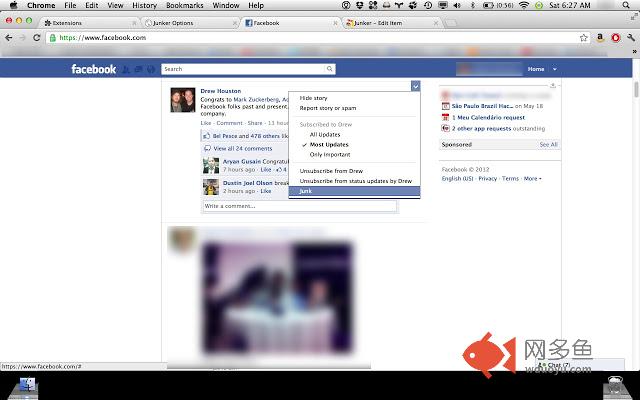640x400 pixels.
Task: Select checked Most Updates option
Action: [x=328, y=145]
